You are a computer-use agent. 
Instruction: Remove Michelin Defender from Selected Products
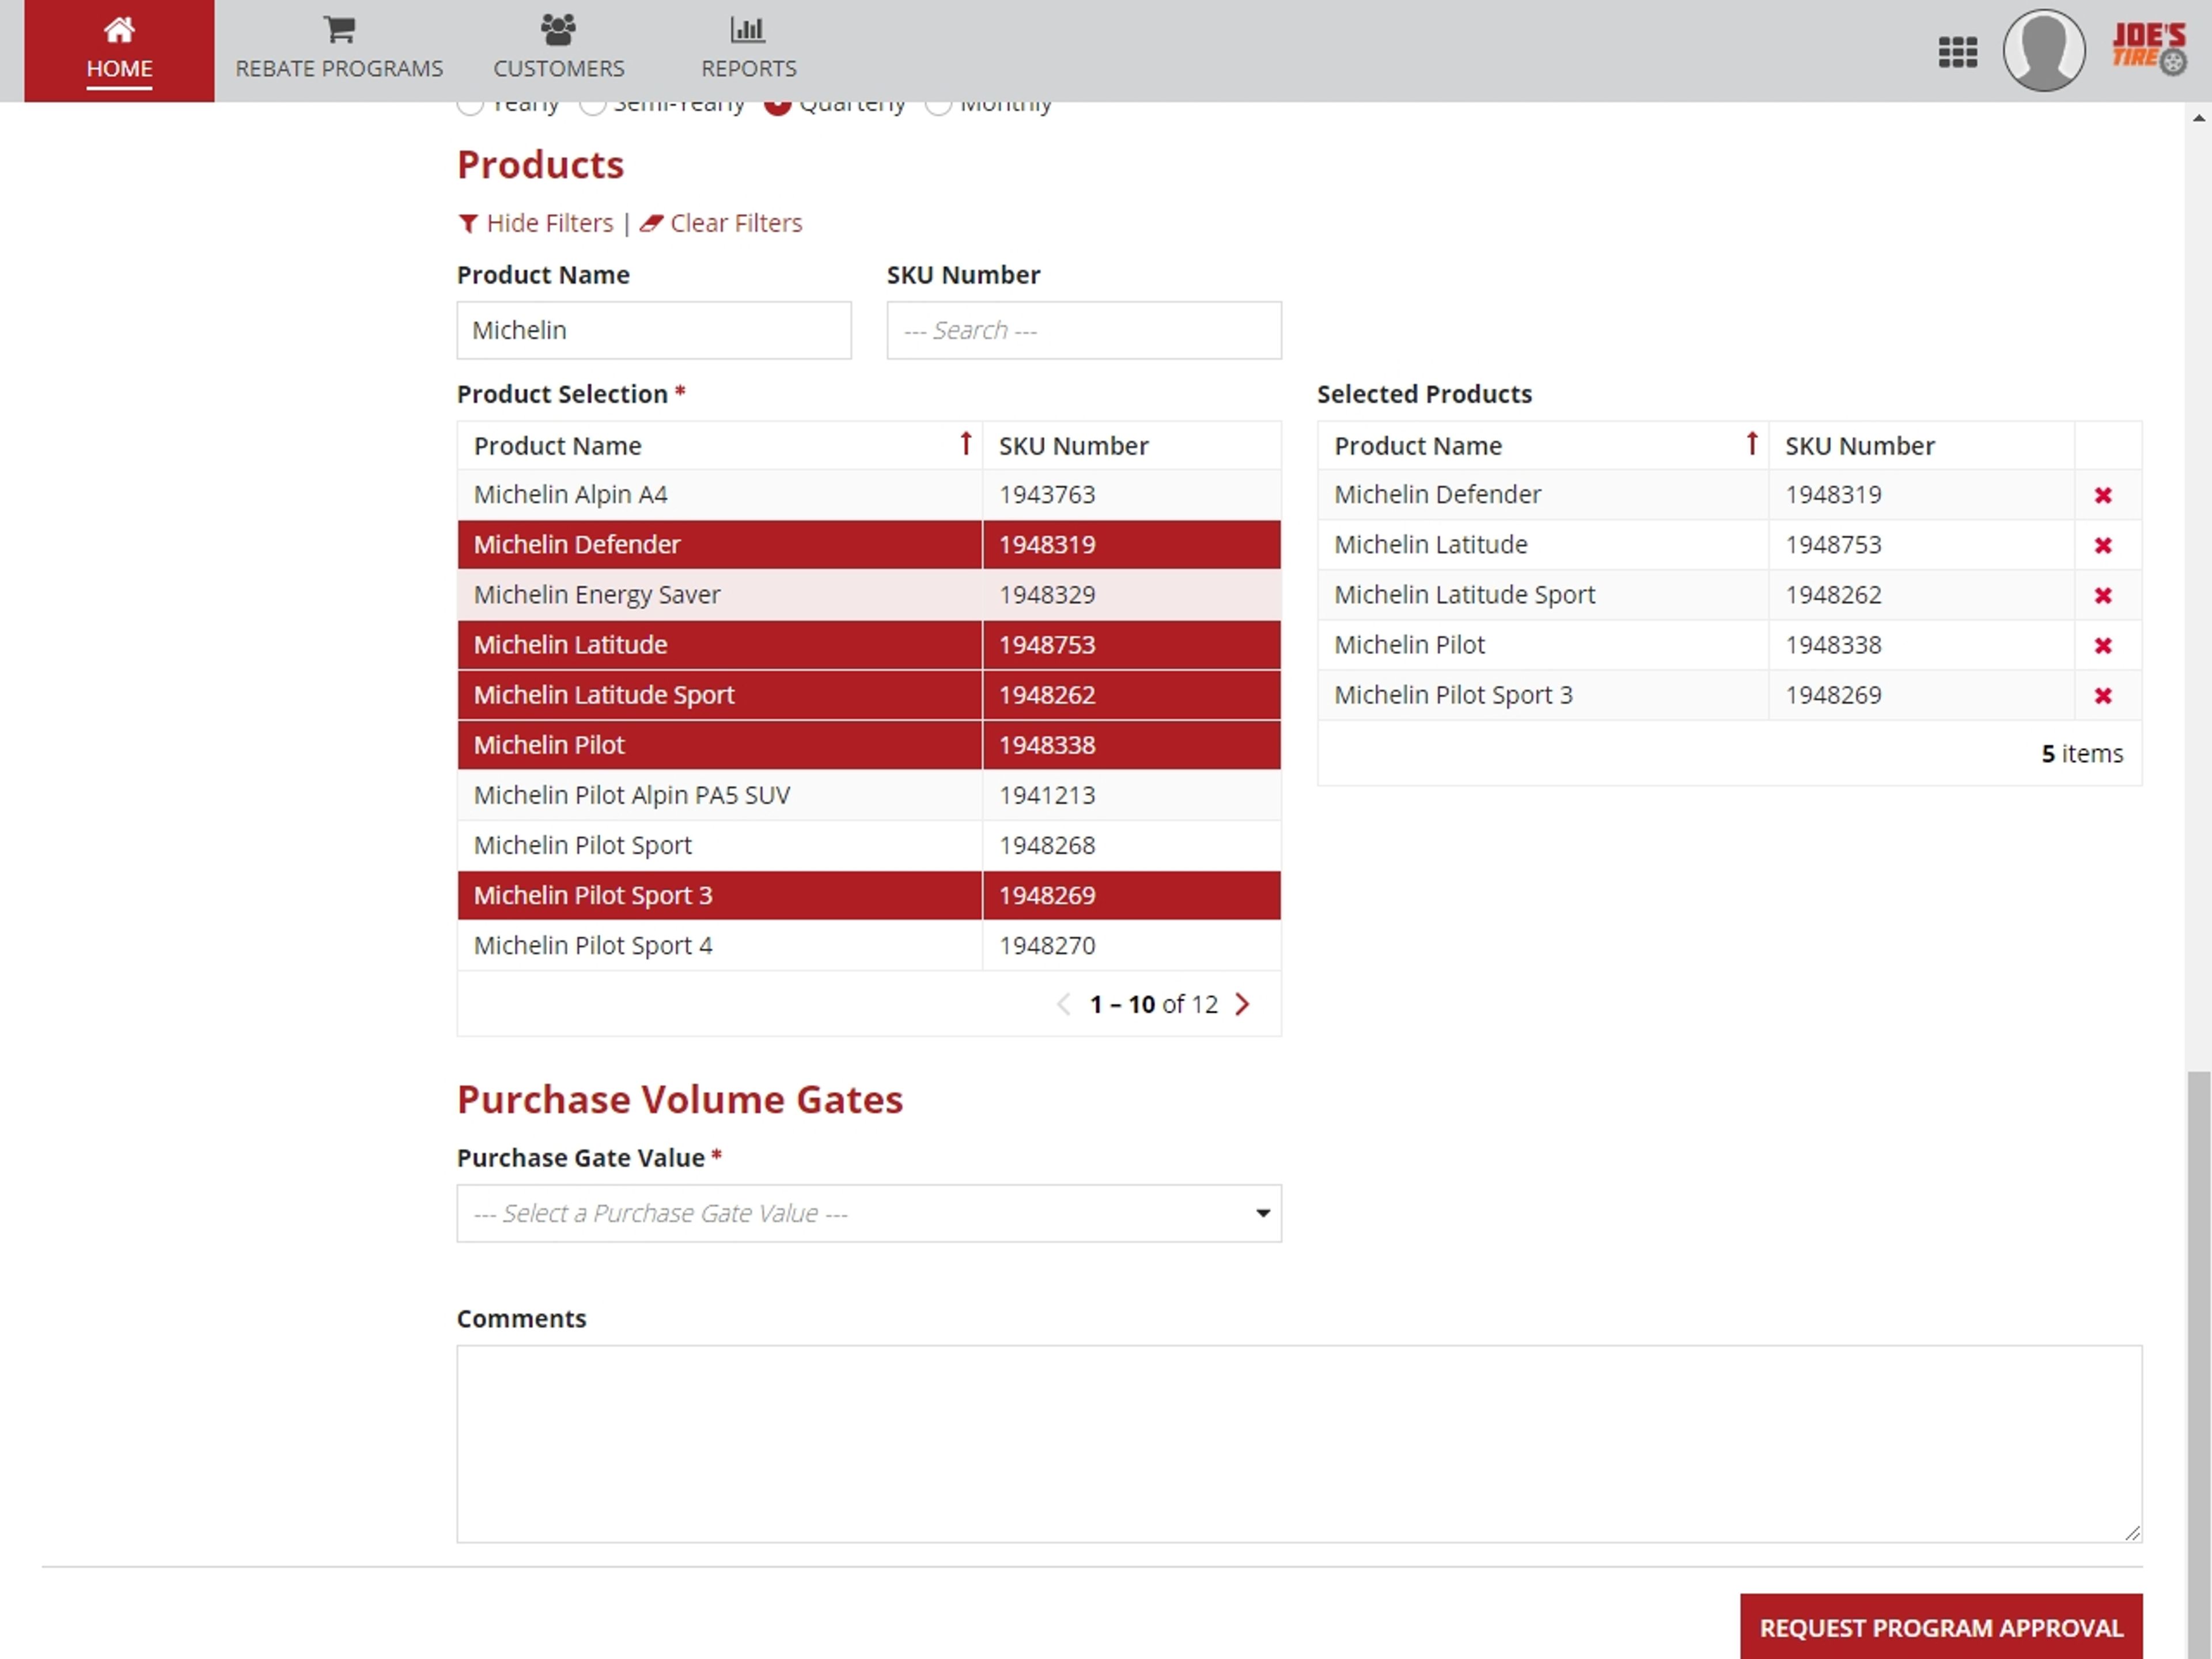[x=2102, y=495]
